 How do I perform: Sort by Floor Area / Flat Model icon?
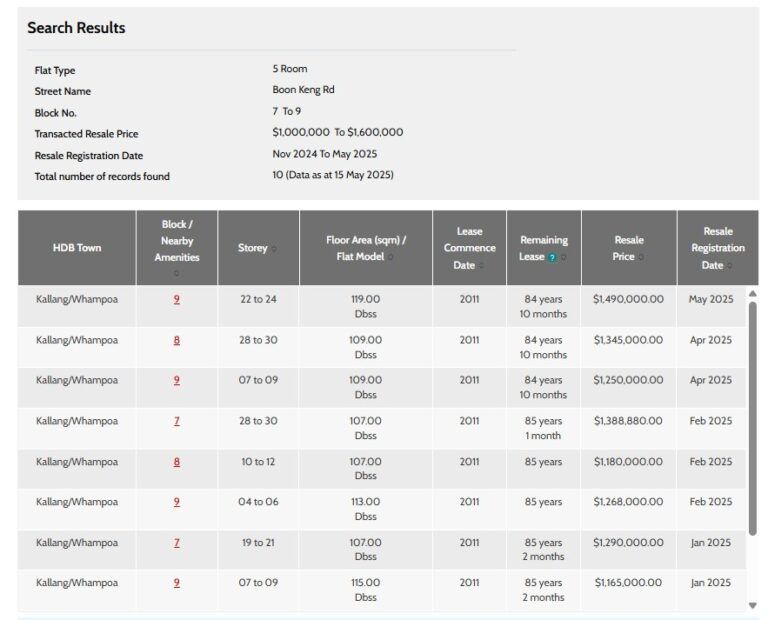coord(390,257)
